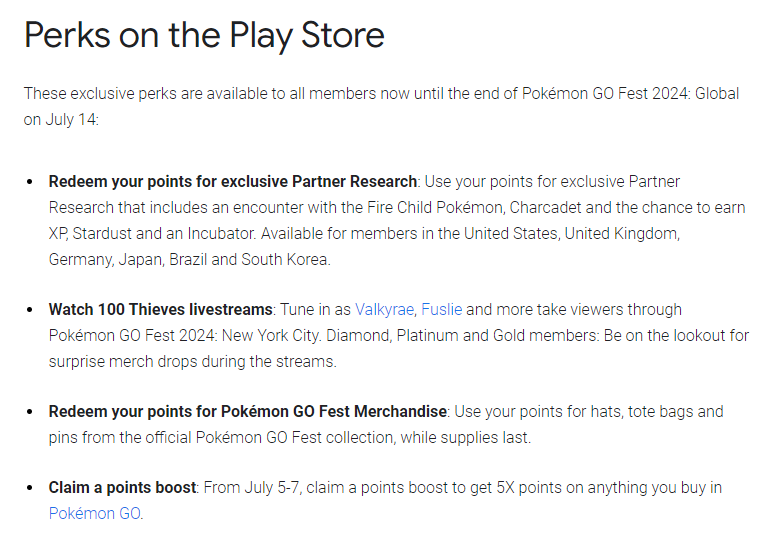Click 'Germany, Japan, Brazil and South Korea' line
The height and width of the screenshot is (548, 783).
(x=188, y=259)
